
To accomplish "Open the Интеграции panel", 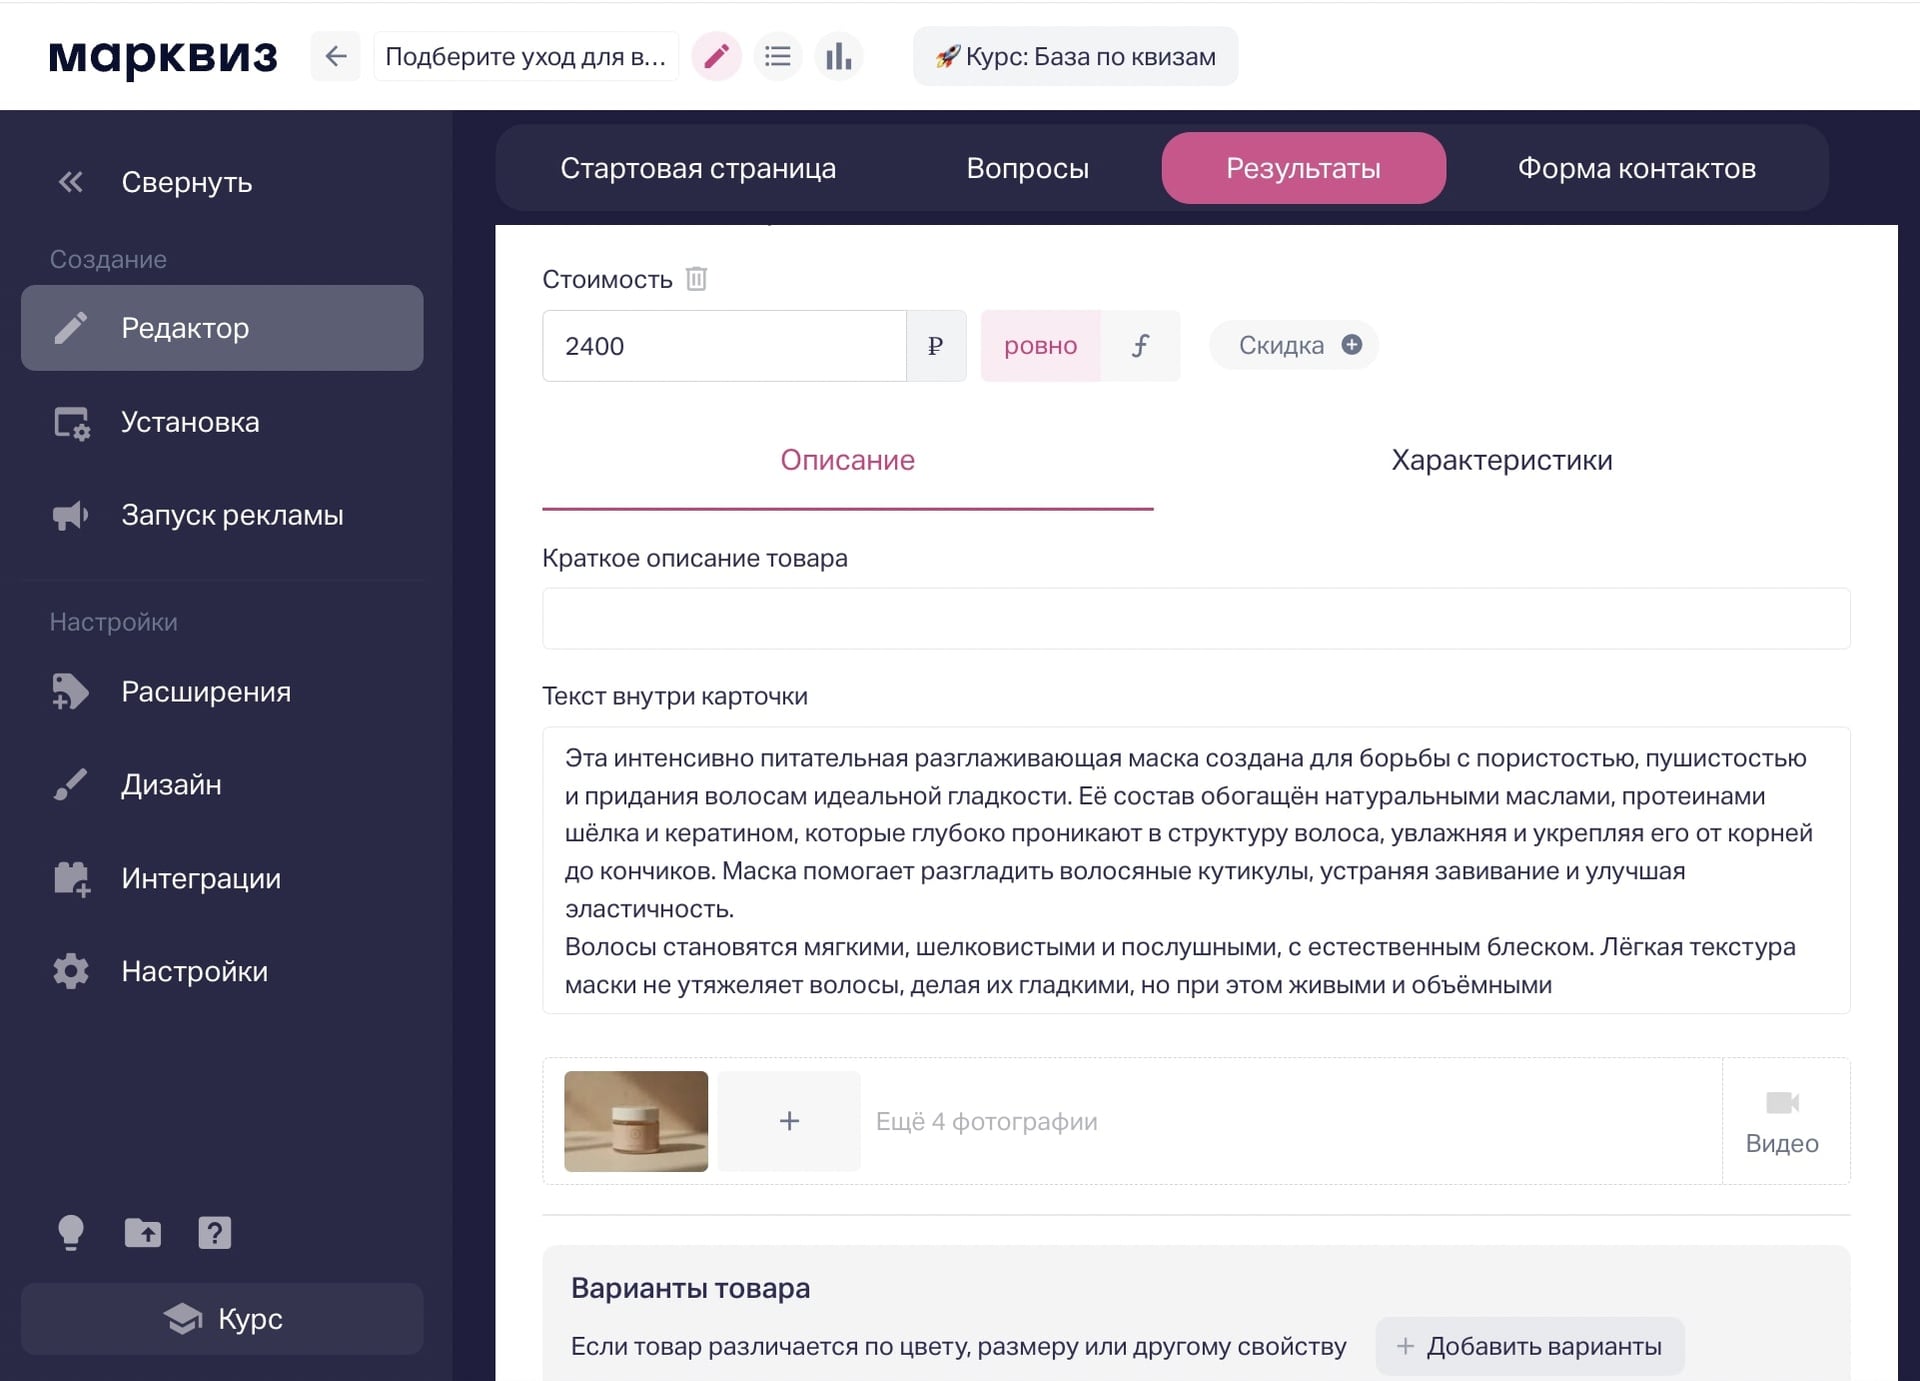I will point(201,878).
